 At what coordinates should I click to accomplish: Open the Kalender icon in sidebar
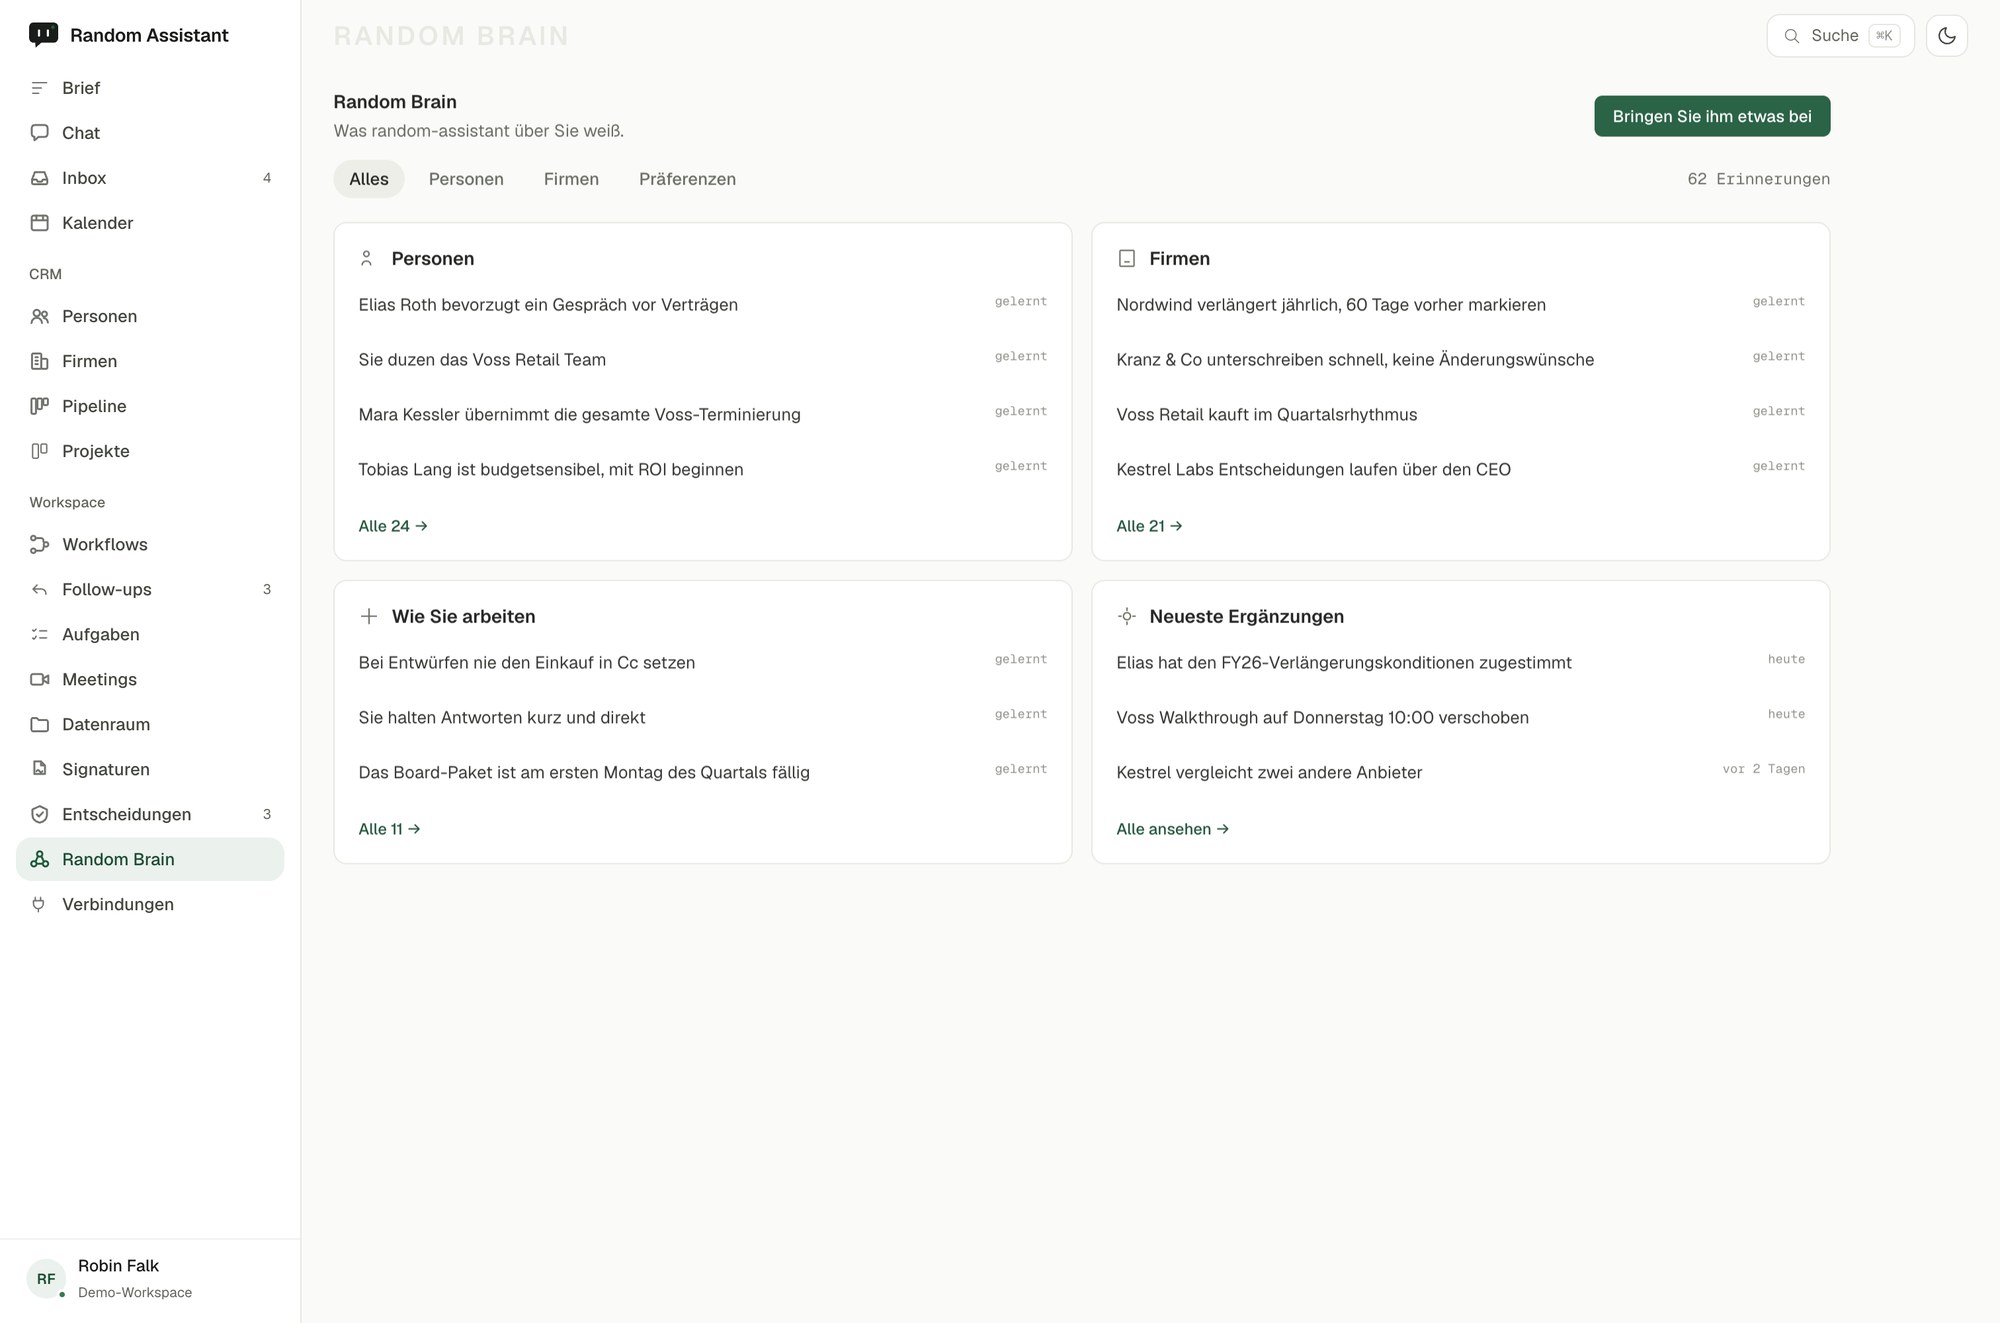tap(39, 223)
